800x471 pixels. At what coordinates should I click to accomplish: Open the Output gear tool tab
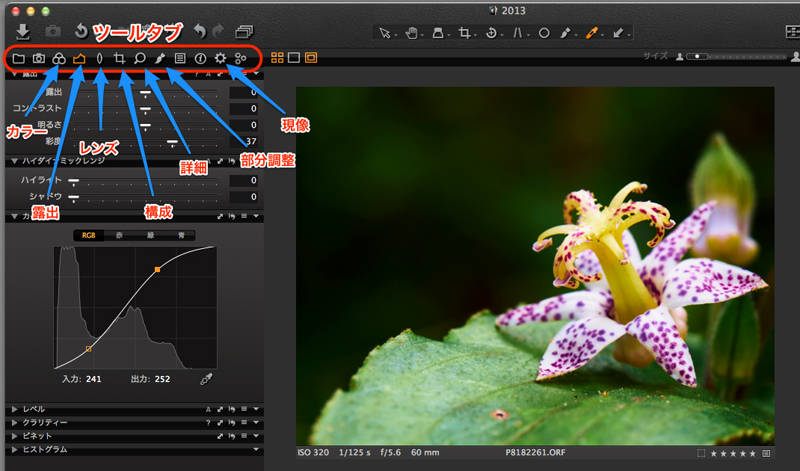pos(220,59)
